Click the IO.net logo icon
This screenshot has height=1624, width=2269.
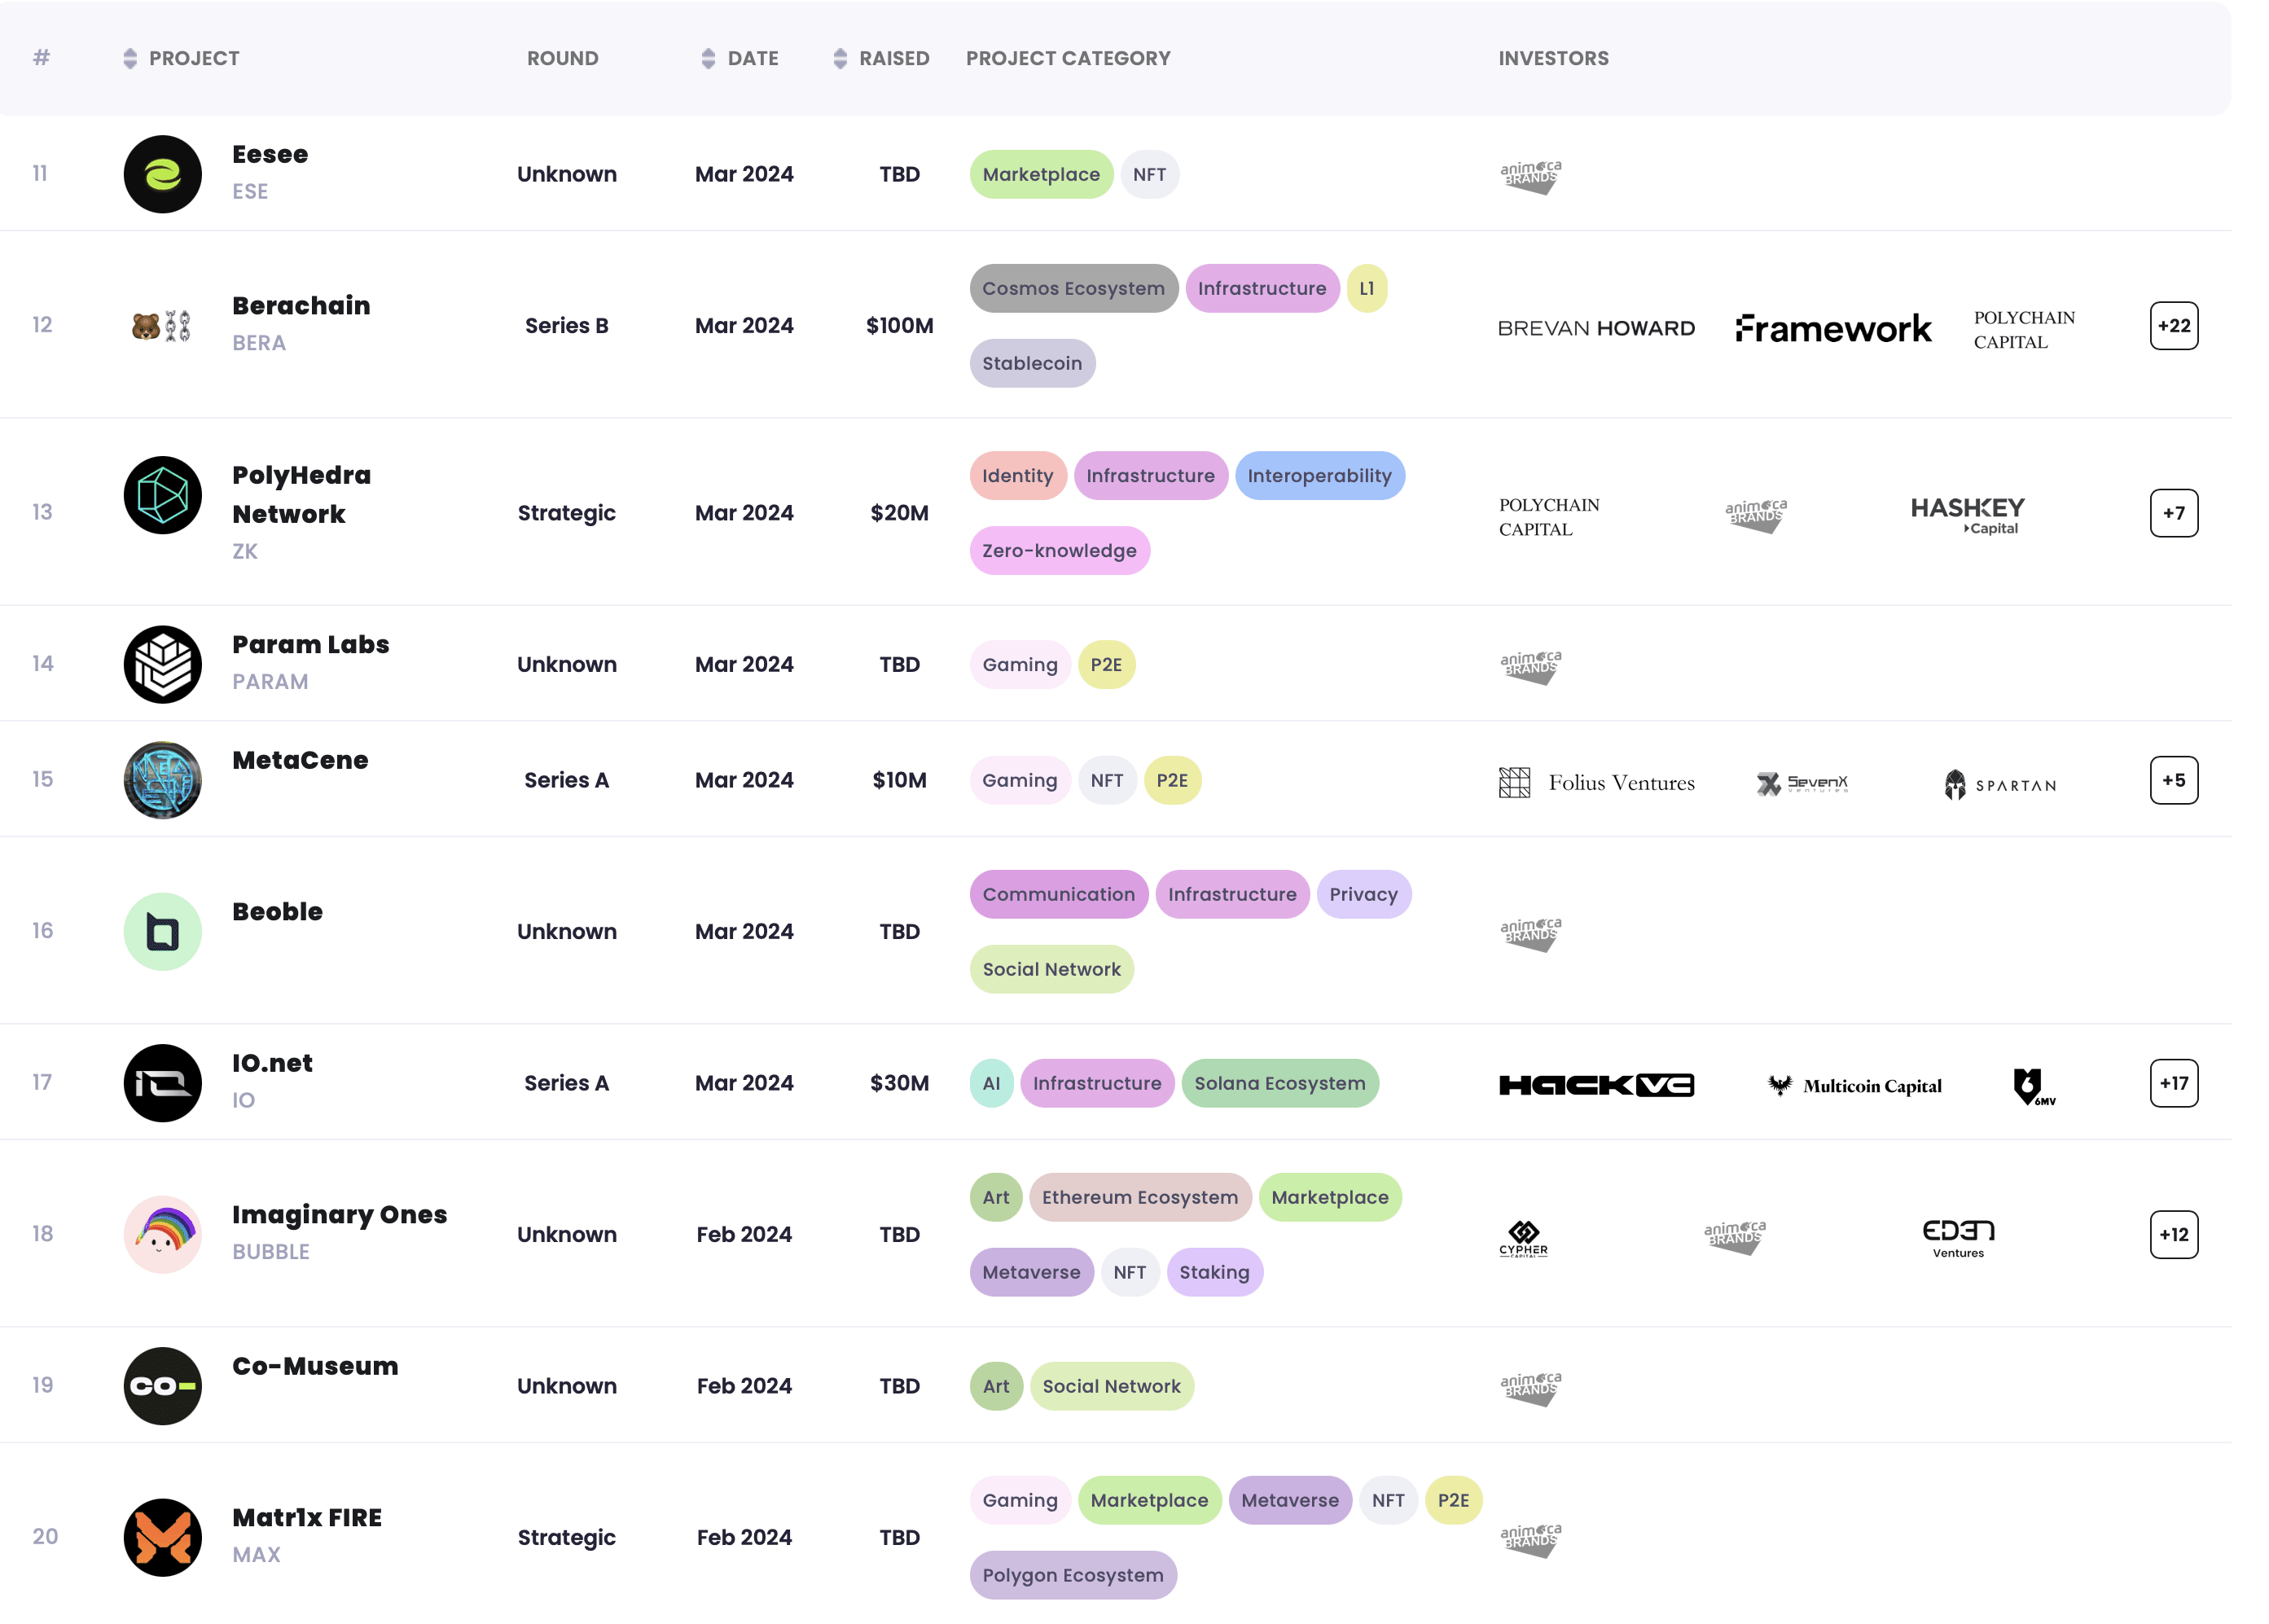tap(162, 1083)
